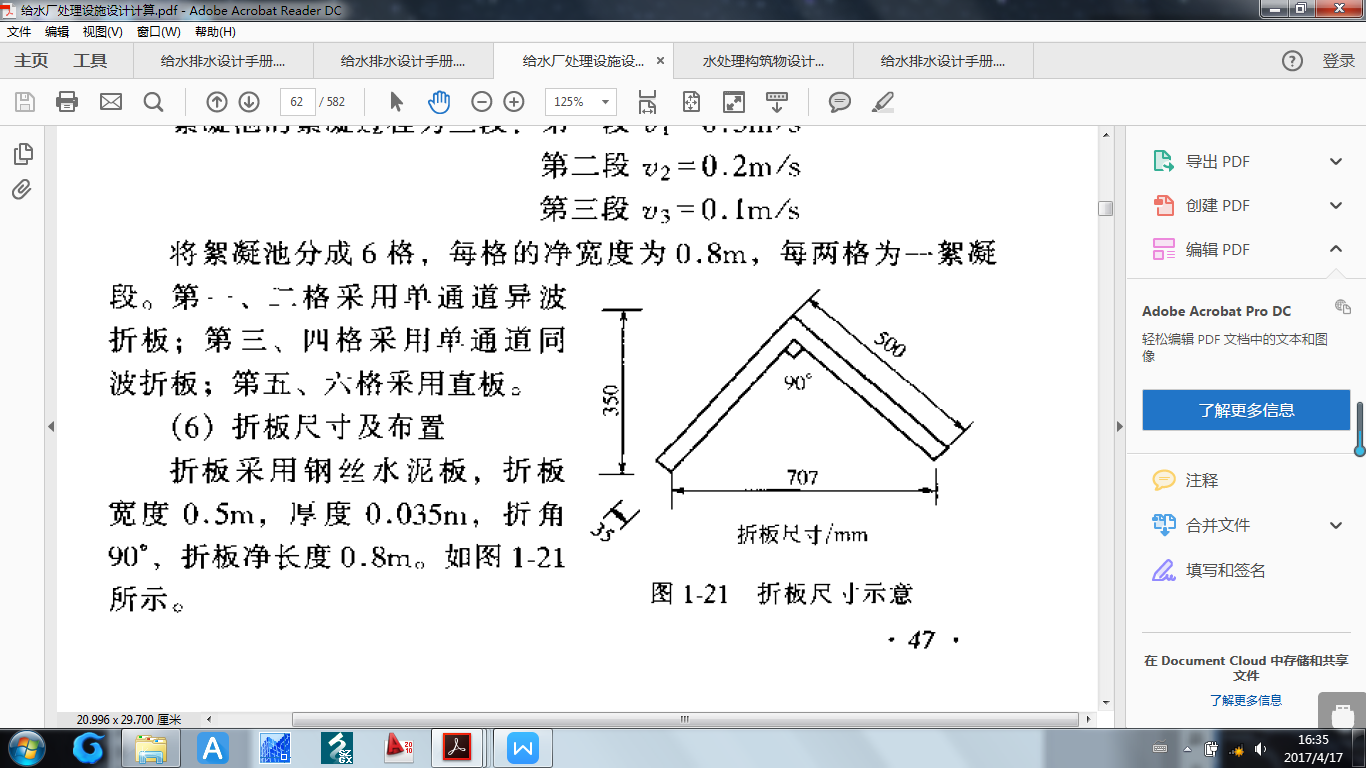Viewport: 1366px width, 768px height.
Task: Open the 视图(V) menu
Action: pos(102,32)
